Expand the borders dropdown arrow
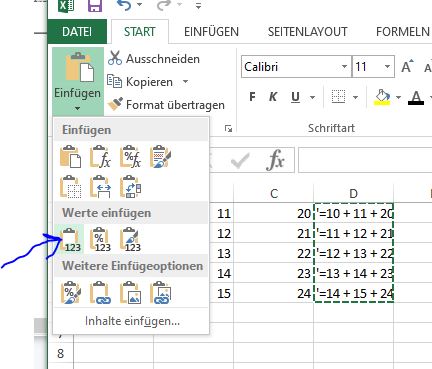 tap(355, 97)
